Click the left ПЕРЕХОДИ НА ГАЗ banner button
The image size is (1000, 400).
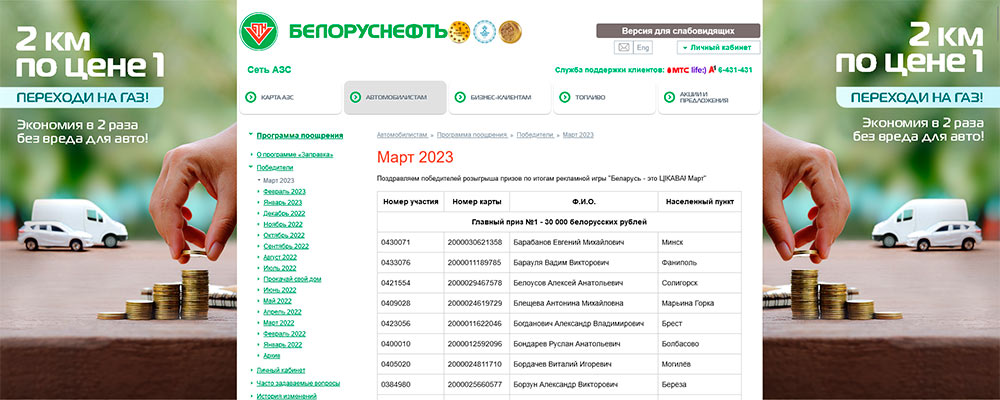[x=82, y=98]
